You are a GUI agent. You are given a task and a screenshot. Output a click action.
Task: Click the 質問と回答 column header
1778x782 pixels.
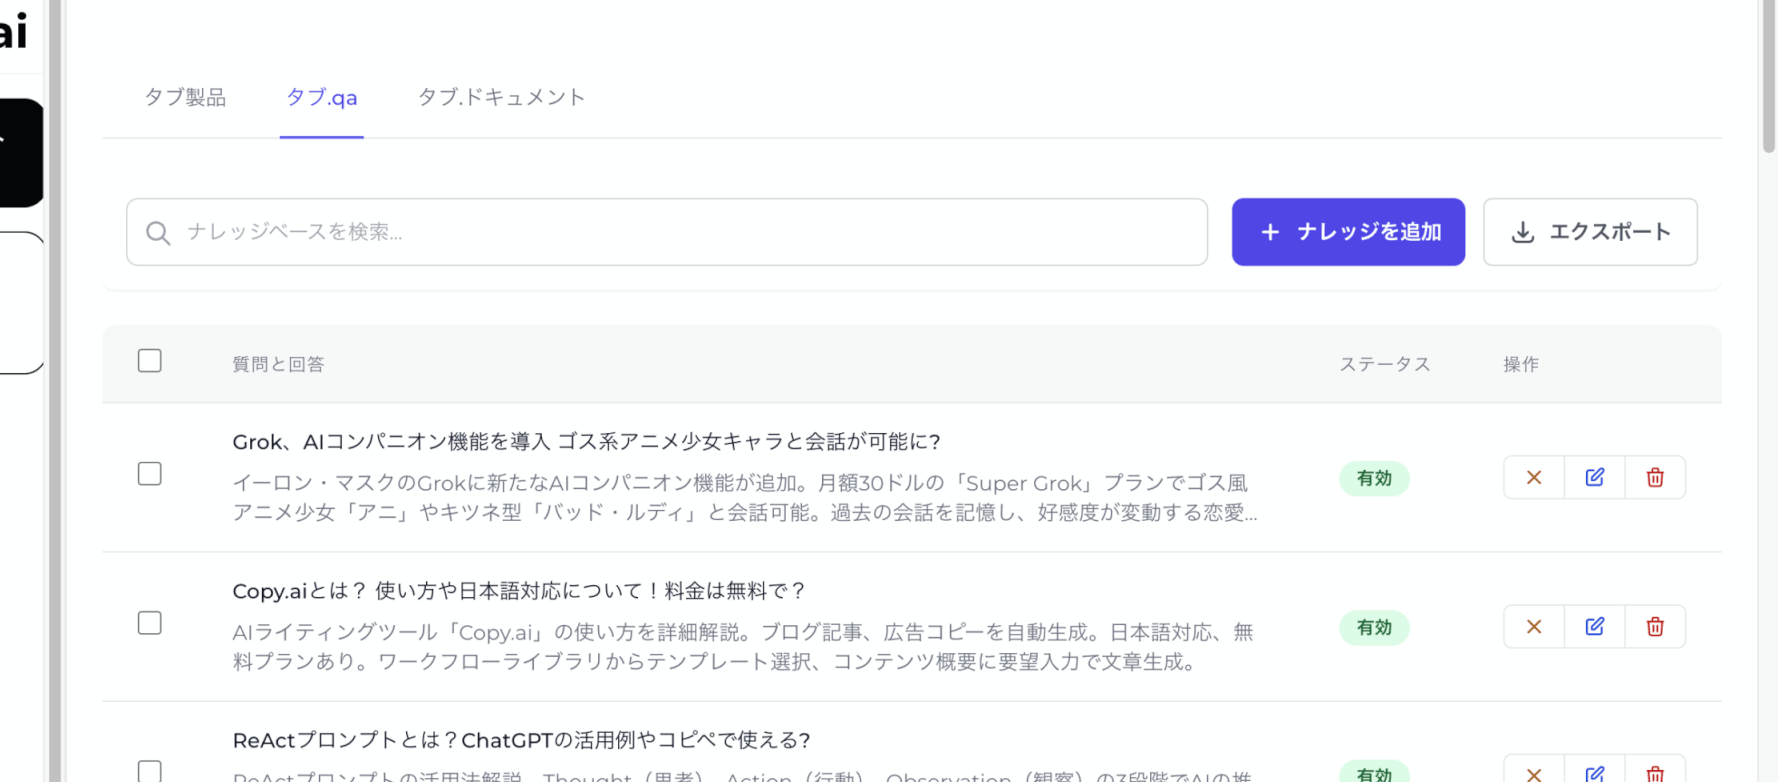coord(279,364)
